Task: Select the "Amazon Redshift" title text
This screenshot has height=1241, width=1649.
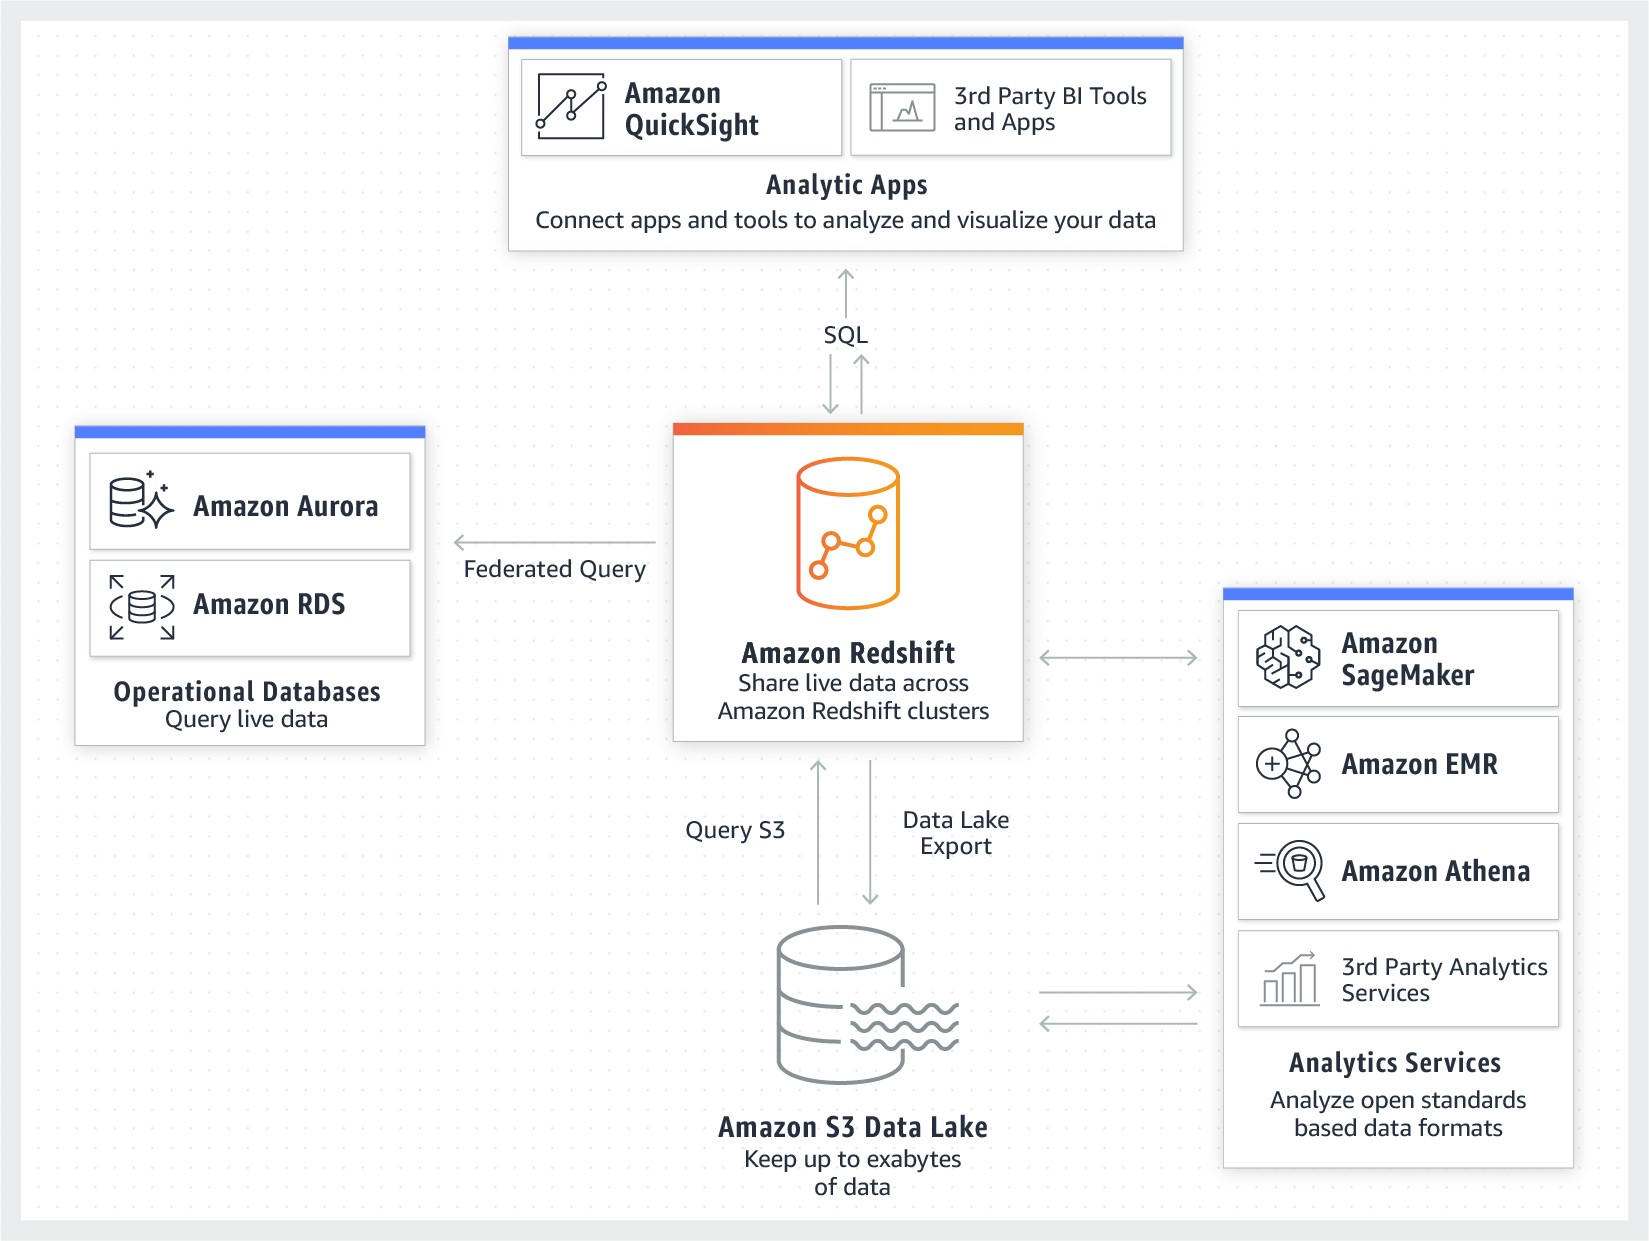Action: click(x=848, y=652)
